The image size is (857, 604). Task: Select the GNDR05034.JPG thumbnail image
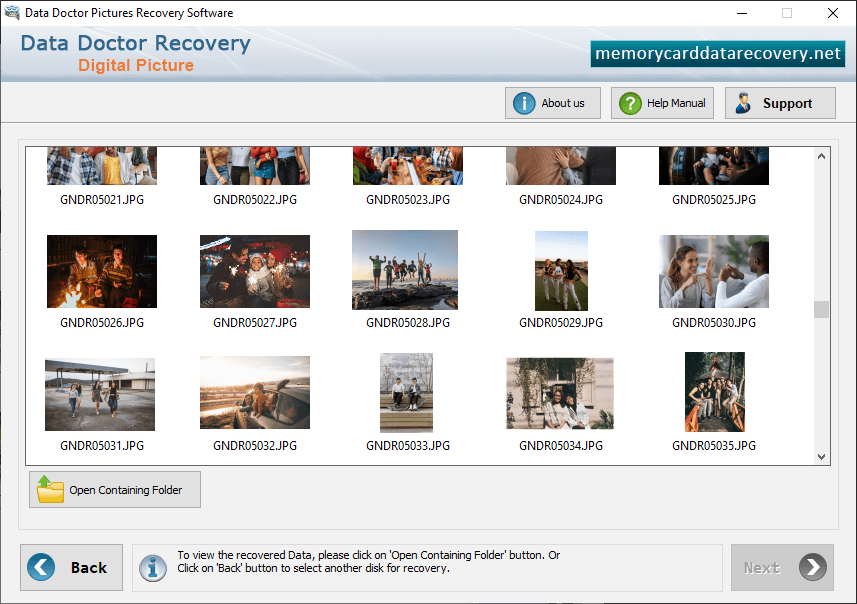[x=560, y=394]
